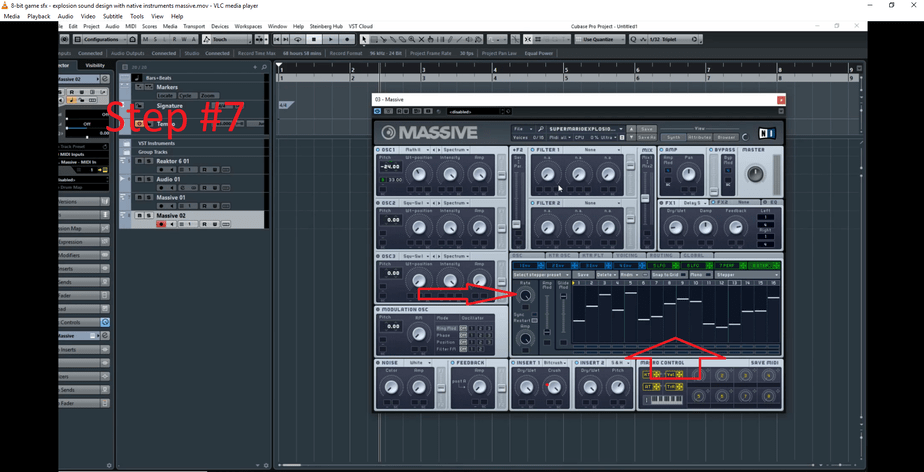Click preset up arrow next to Save
Viewport: 924px width, 472px height.
631,128
